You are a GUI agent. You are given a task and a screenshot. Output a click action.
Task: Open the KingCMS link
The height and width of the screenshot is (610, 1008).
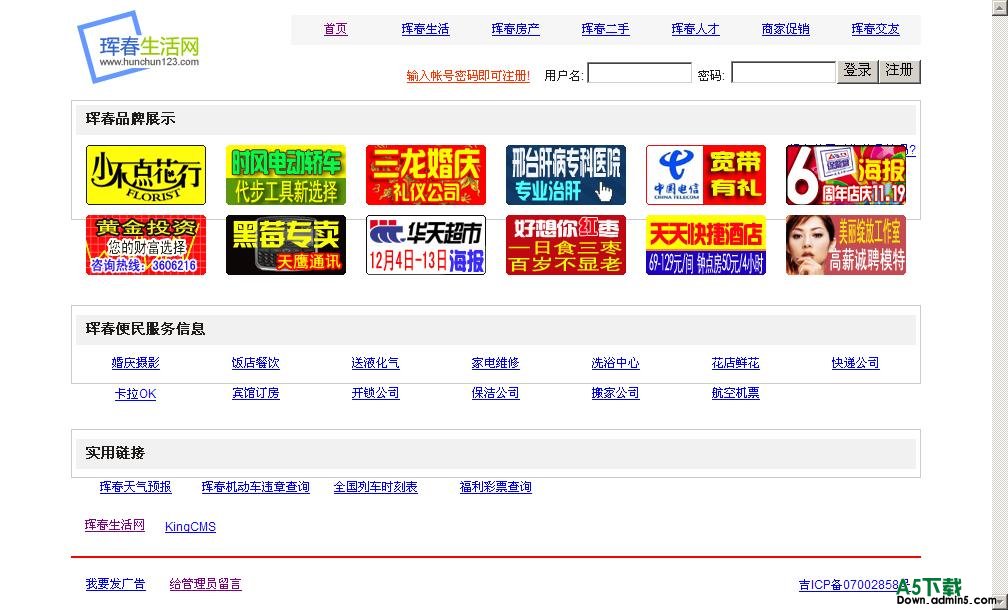pyautogui.click(x=190, y=527)
